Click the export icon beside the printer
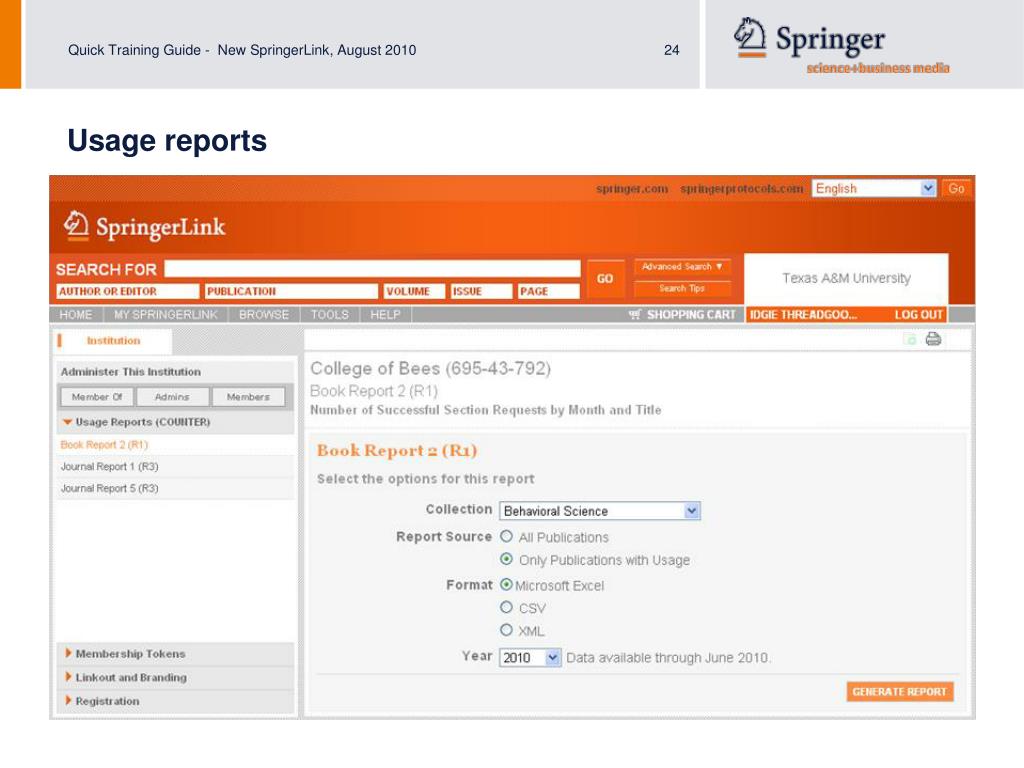 coord(910,339)
